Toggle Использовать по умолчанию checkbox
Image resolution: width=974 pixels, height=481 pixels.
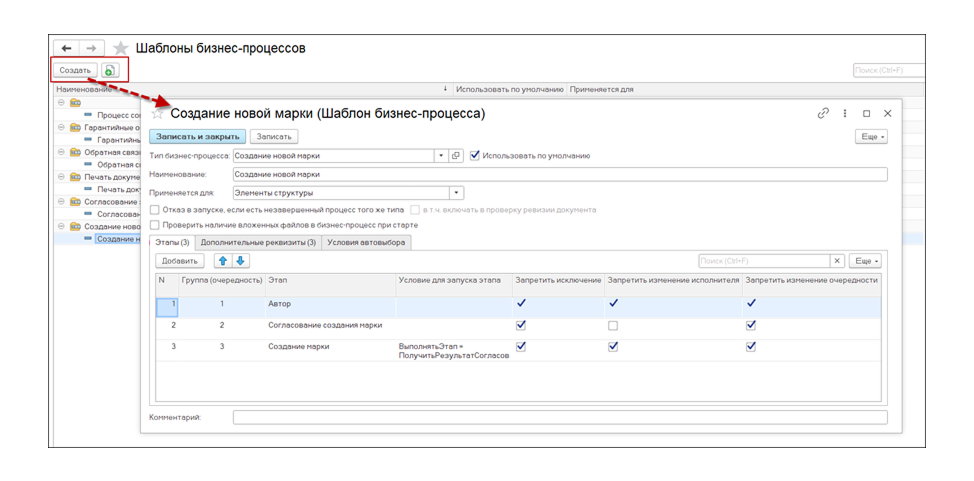point(475,155)
